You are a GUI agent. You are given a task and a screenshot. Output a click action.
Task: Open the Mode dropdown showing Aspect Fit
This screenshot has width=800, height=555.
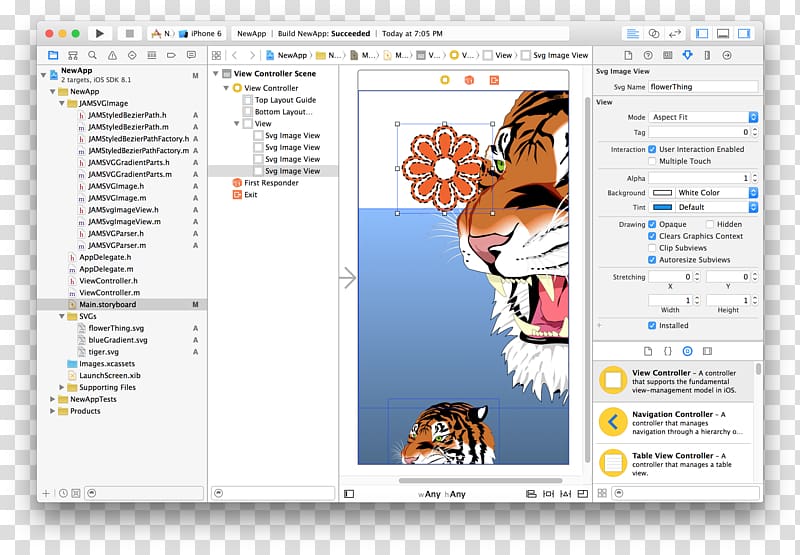(703, 117)
